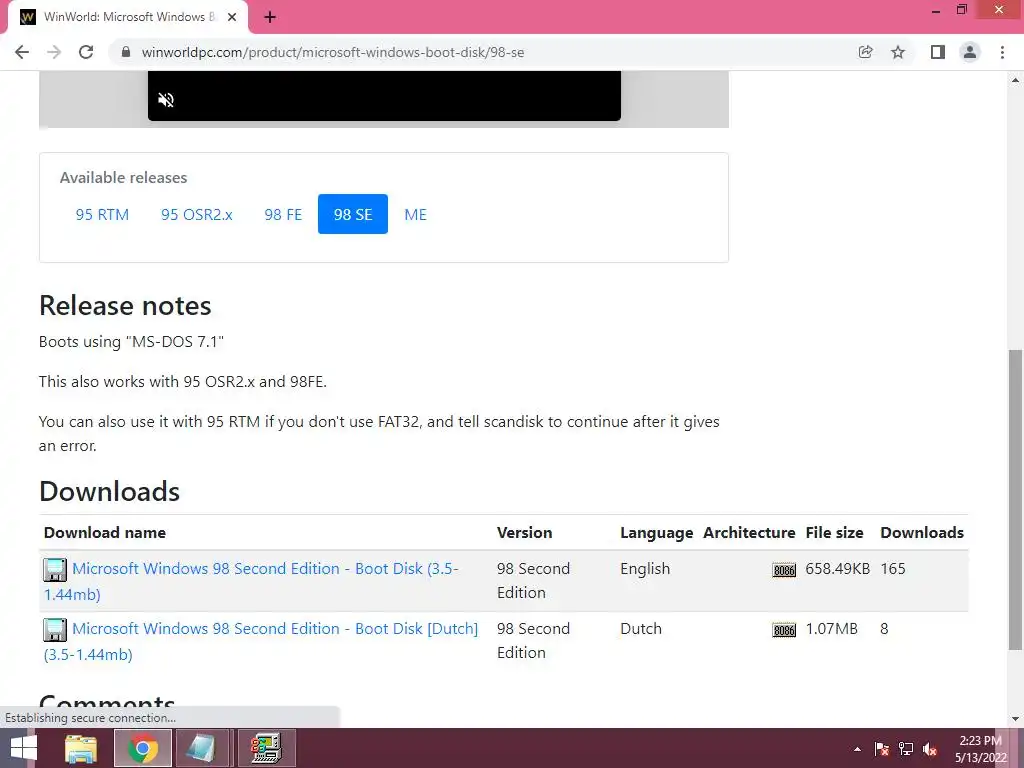Click the Downloads column header
The height and width of the screenshot is (768, 1024).
922,533
